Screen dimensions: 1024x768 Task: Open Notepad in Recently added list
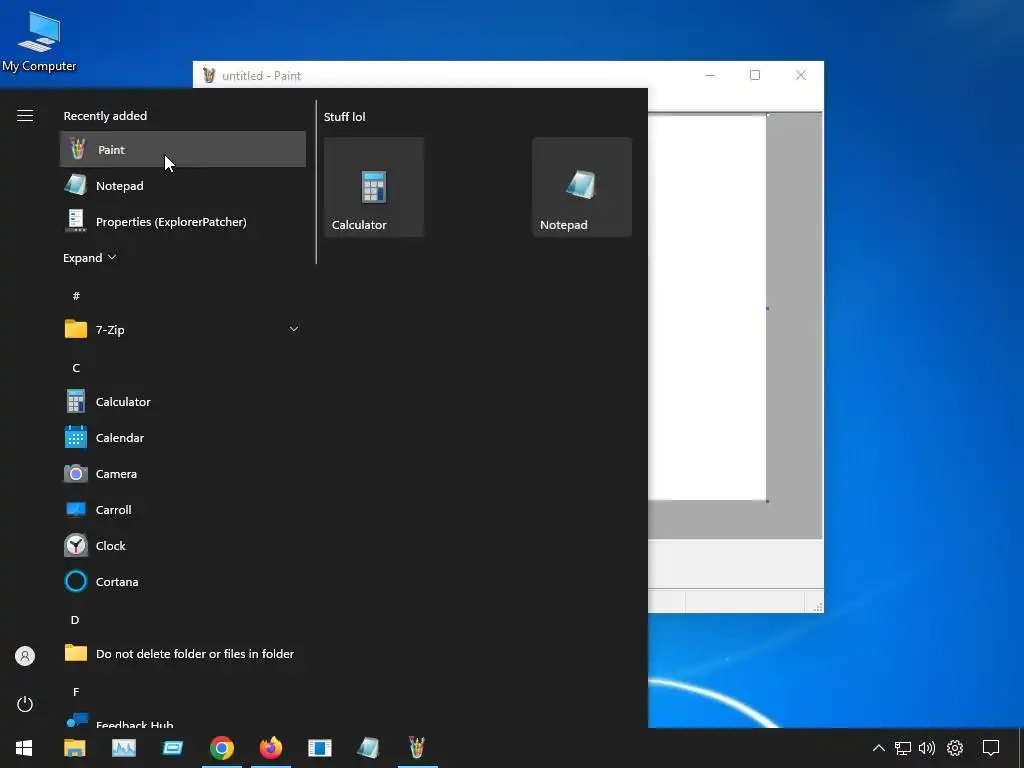[183, 185]
